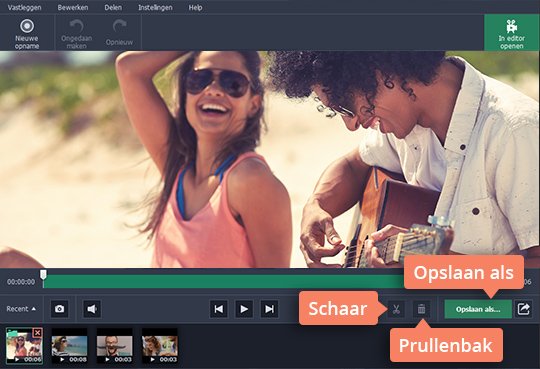
Task: Open the clip with In editor openen
Action: [511, 33]
